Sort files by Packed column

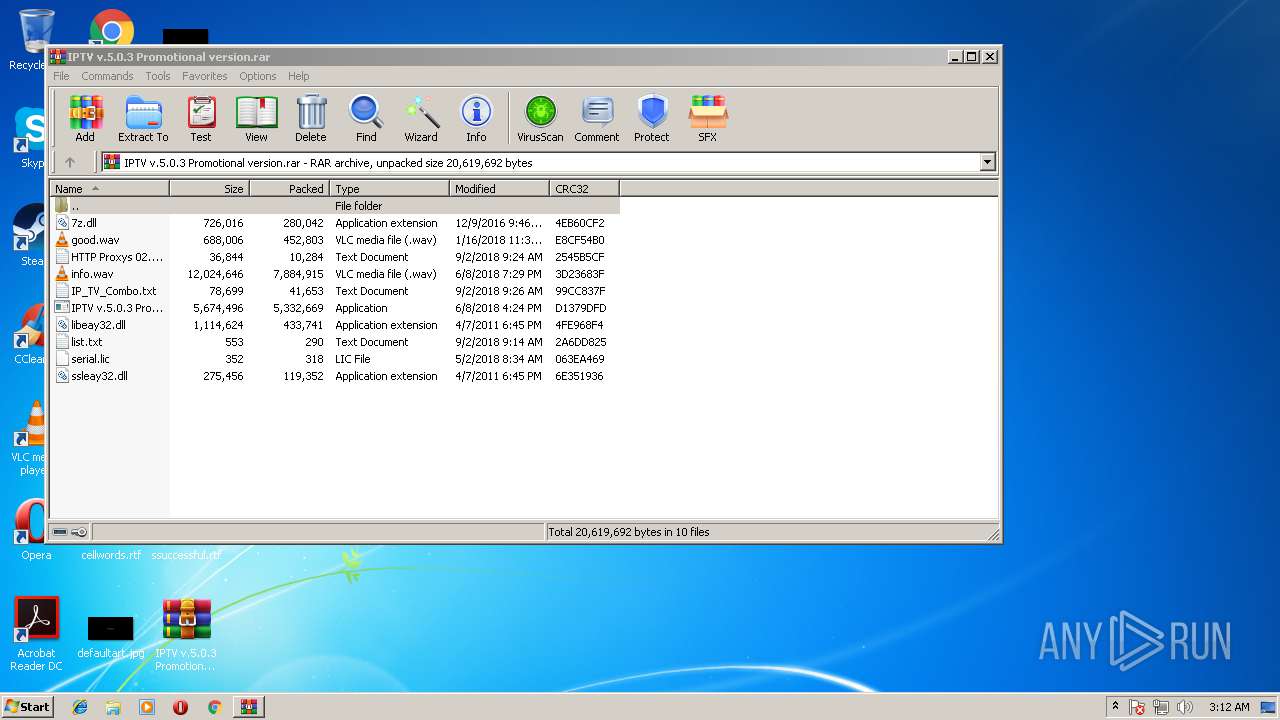point(289,188)
